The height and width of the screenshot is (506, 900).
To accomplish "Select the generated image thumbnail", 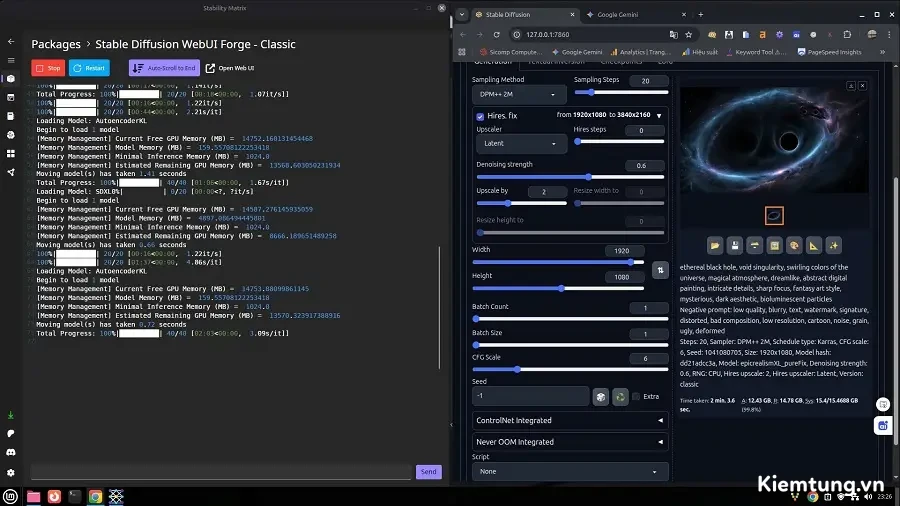I will pyautogui.click(x=774, y=216).
